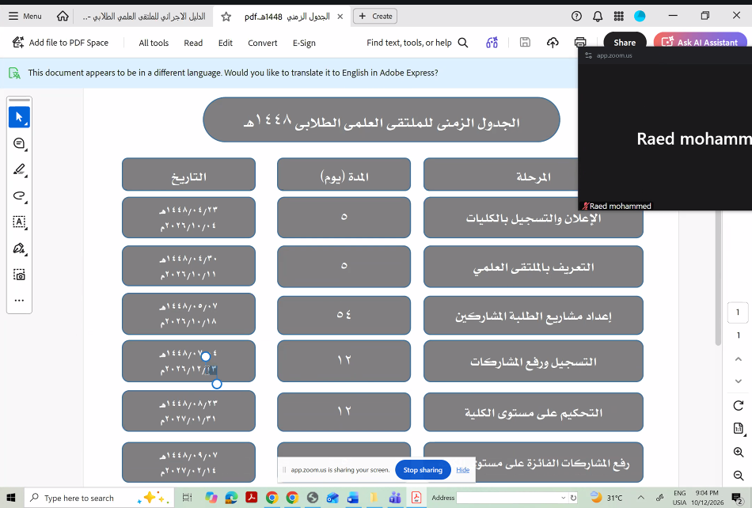Go to previous page up chevron
This screenshot has height=508, width=752.
tap(739, 359)
